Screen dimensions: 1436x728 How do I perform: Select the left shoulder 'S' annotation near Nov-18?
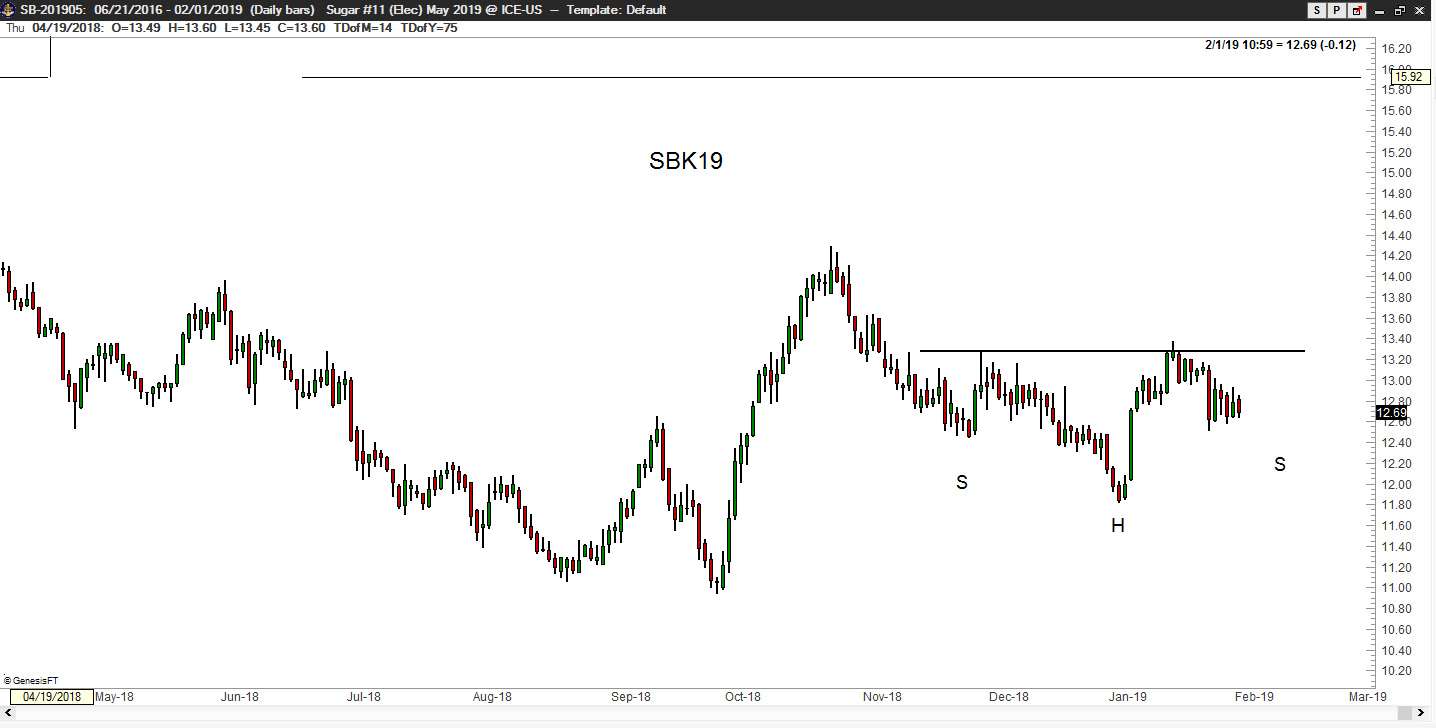point(962,482)
